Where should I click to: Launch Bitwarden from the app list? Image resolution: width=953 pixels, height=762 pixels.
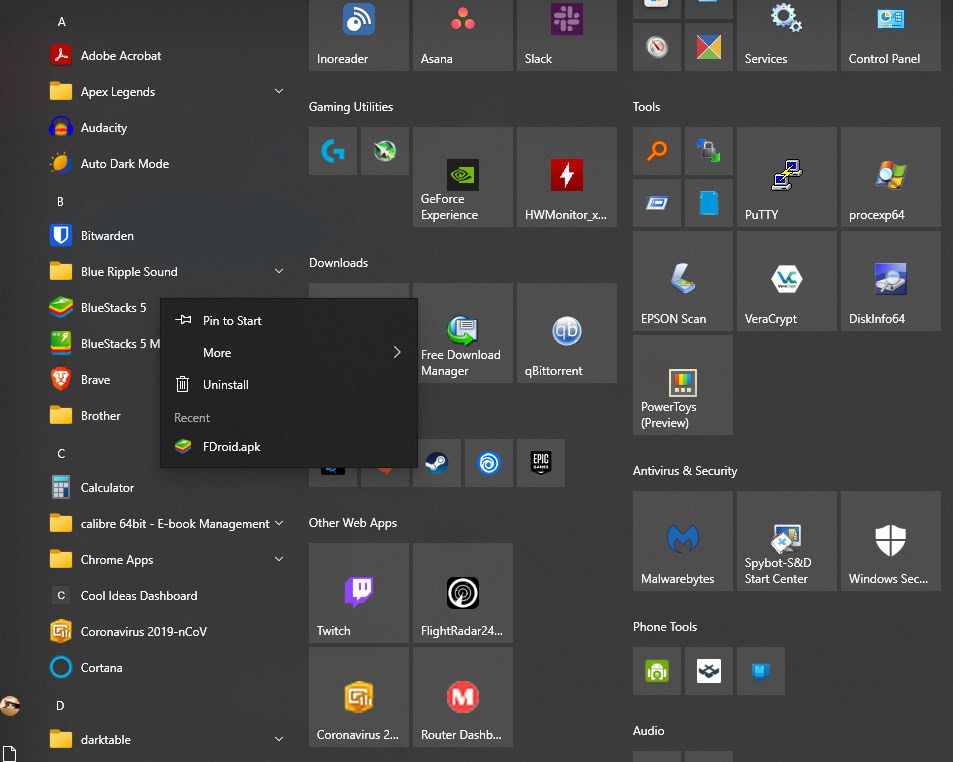(107, 236)
